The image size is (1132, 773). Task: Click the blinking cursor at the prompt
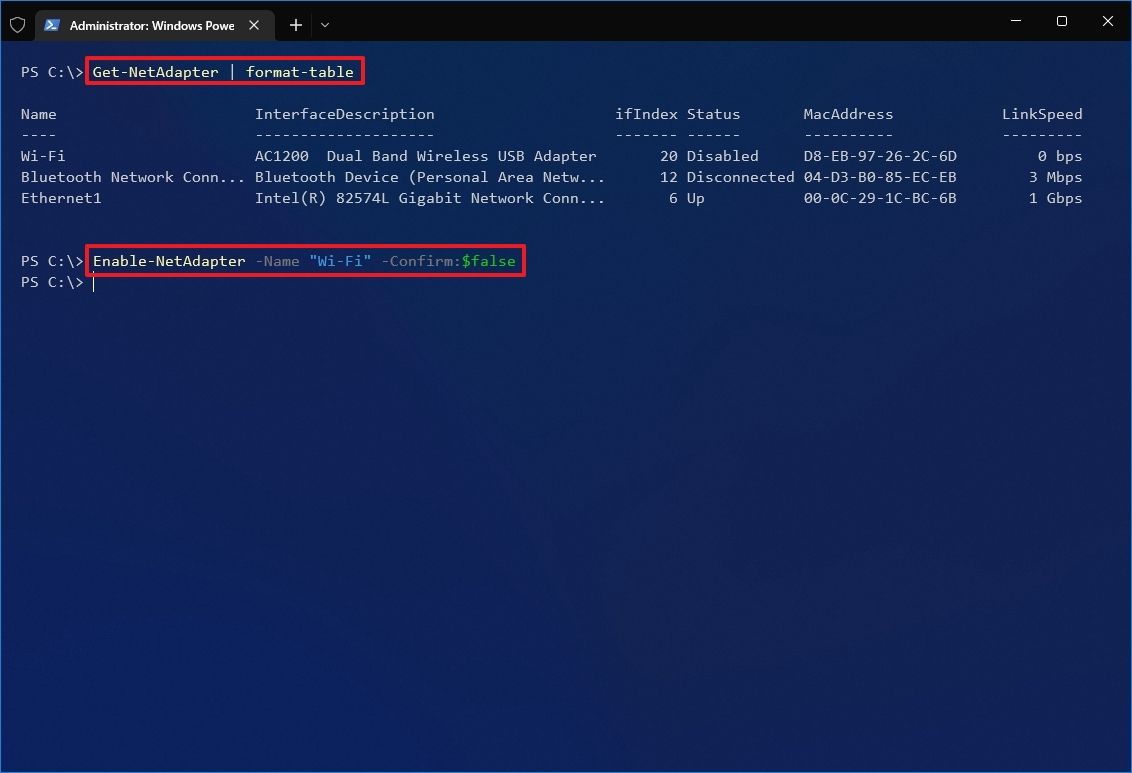(x=93, y=283)
